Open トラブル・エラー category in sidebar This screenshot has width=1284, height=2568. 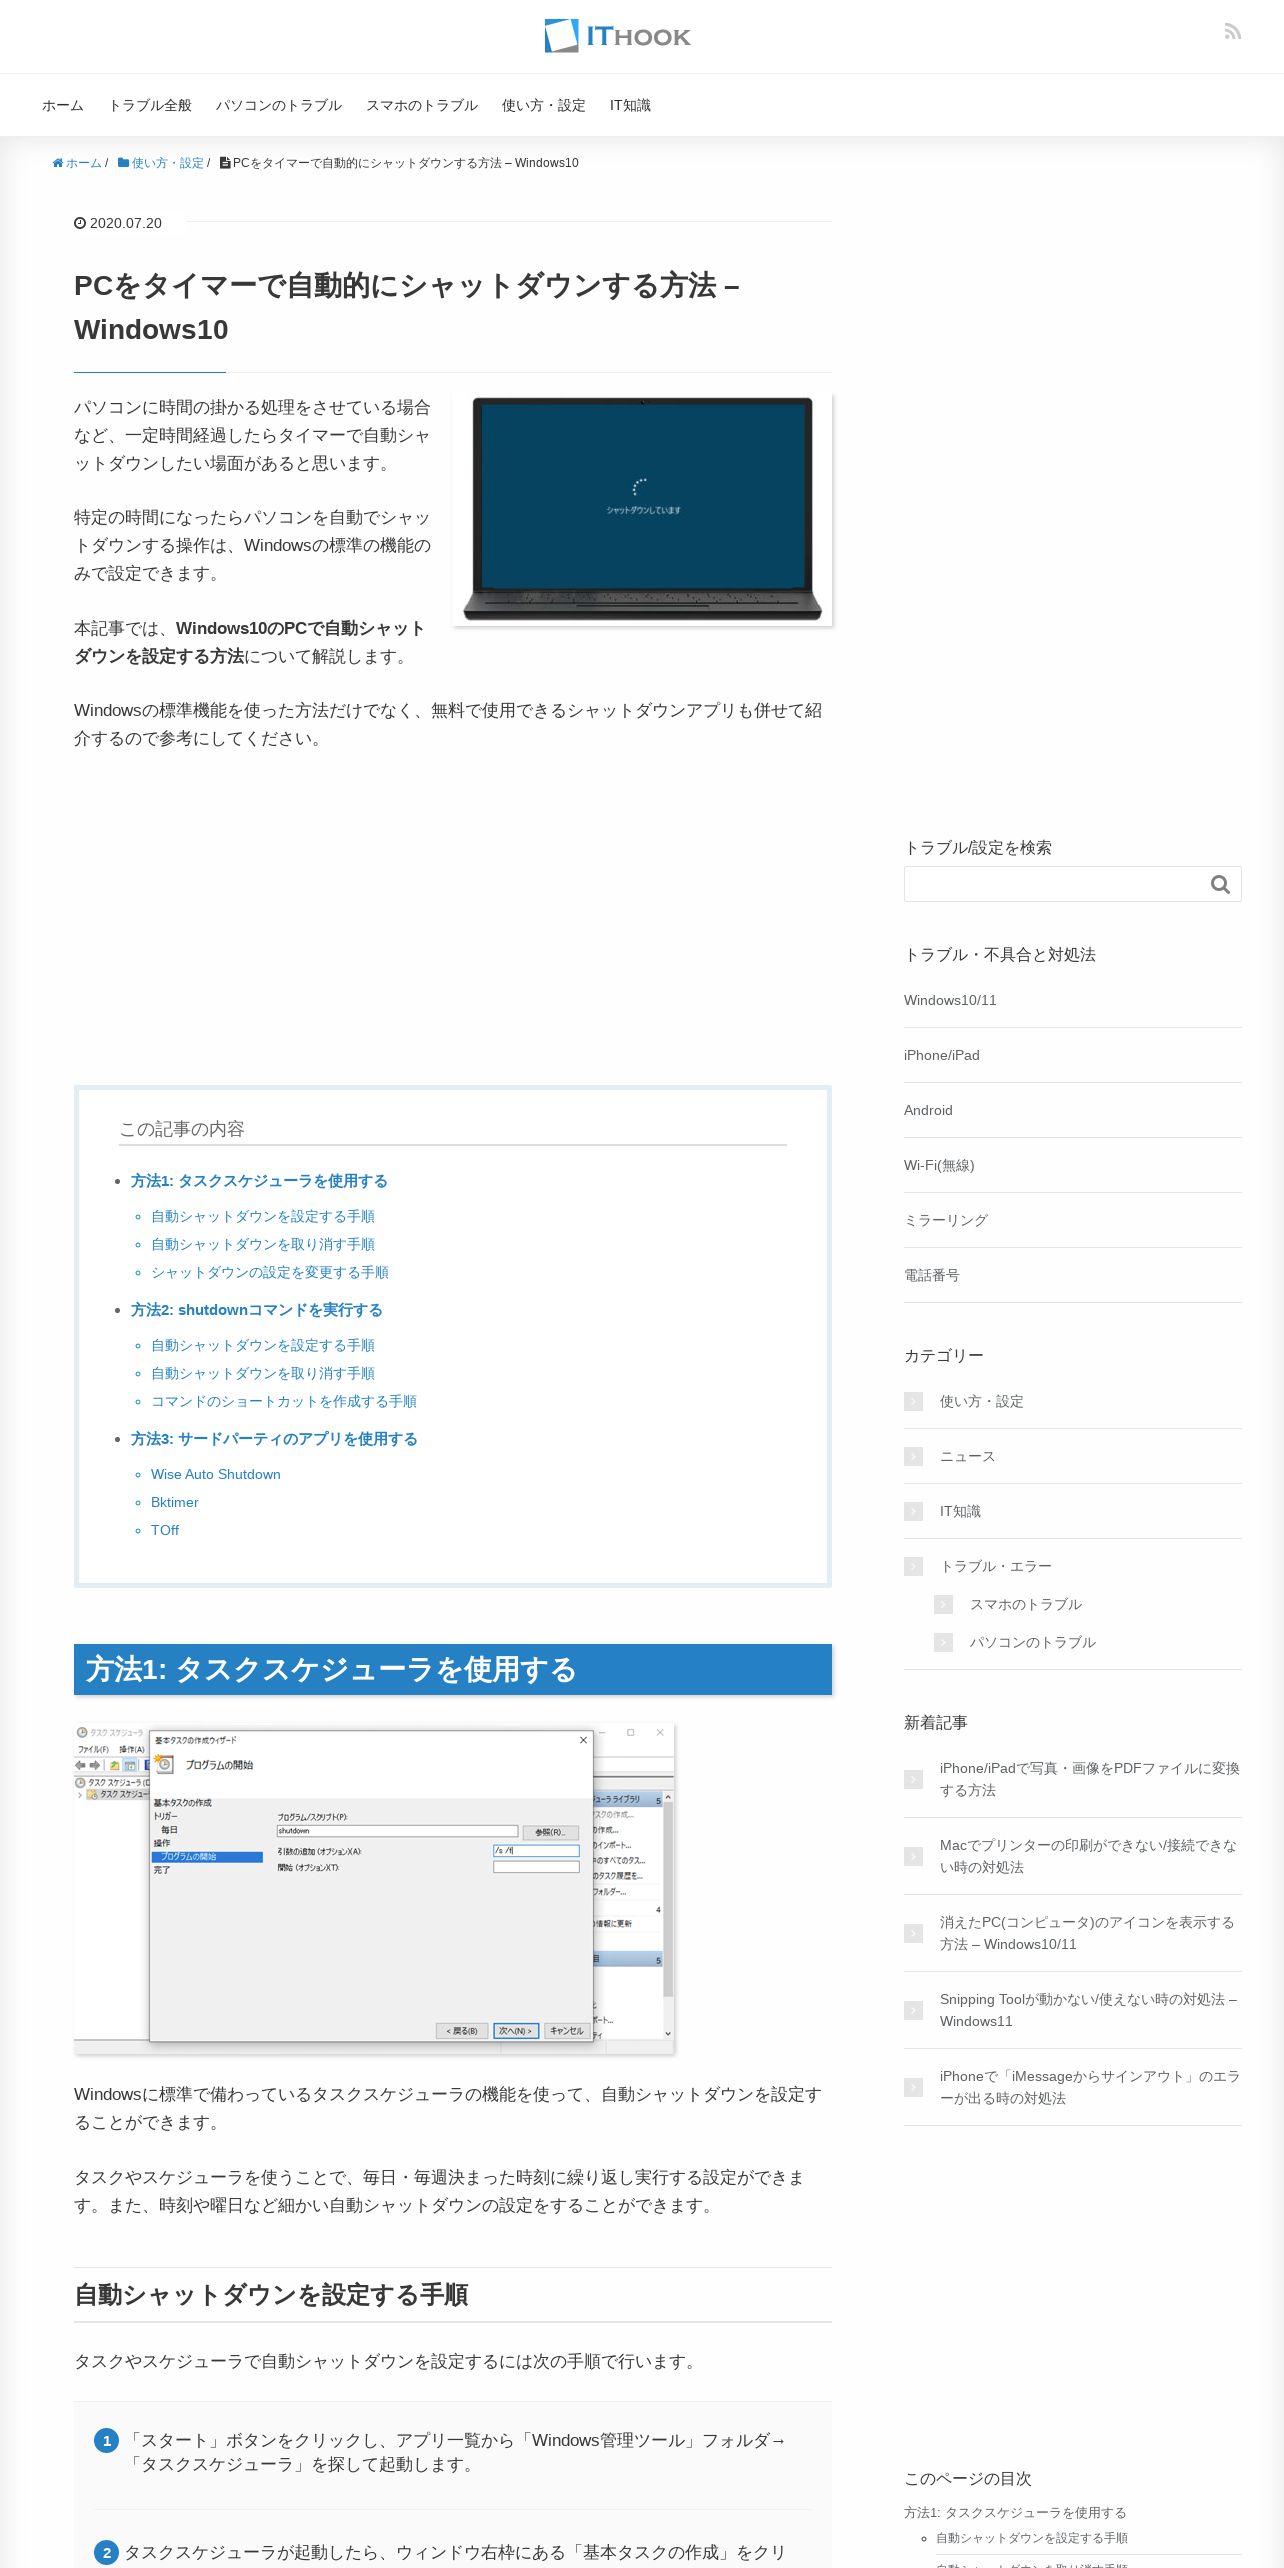(x=996, y=1566)
